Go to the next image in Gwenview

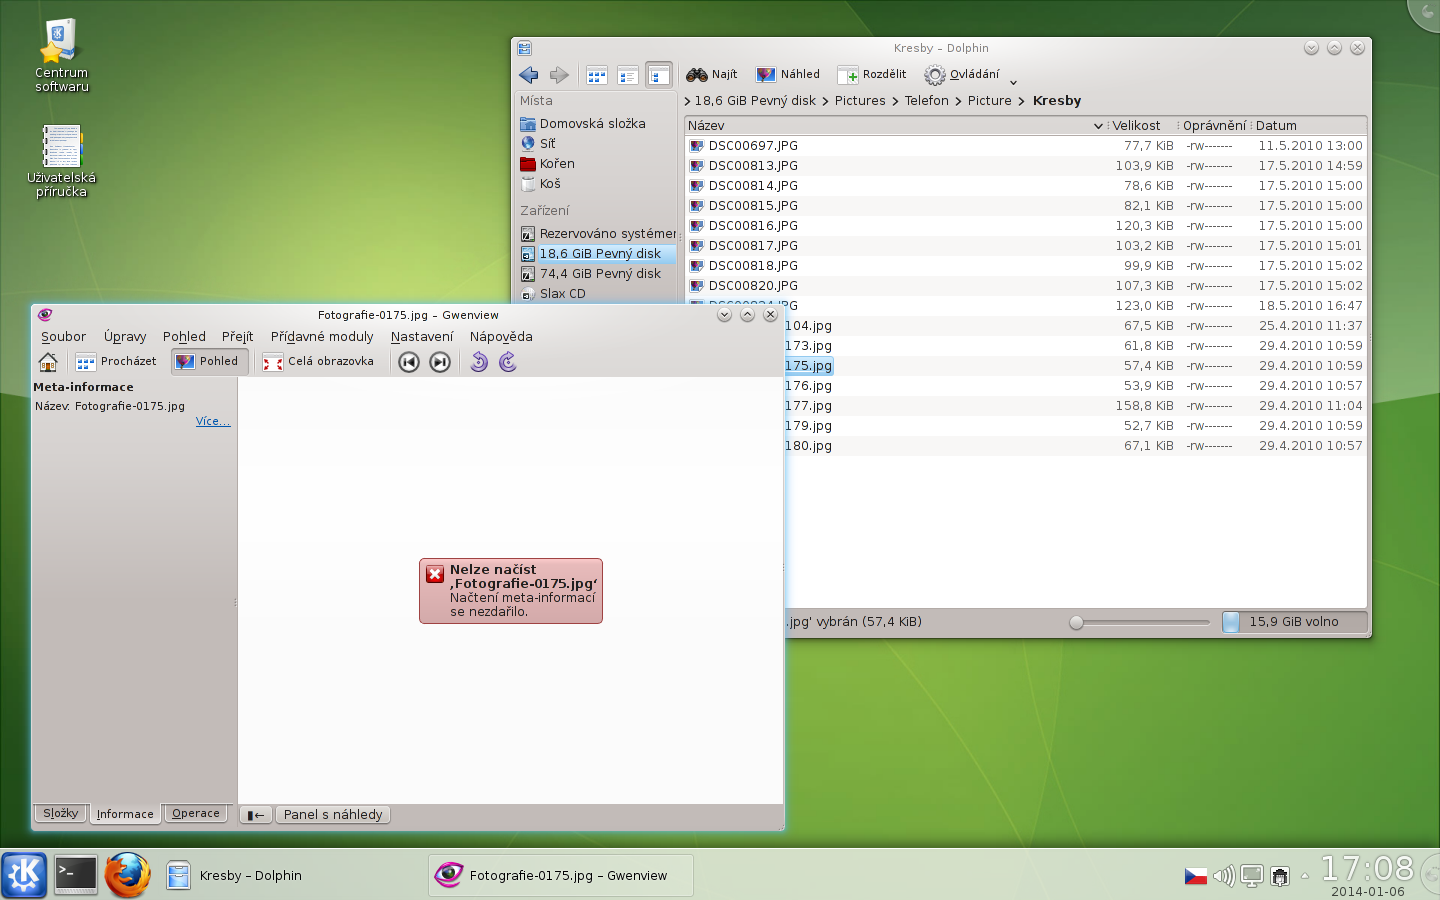[440, 362]
